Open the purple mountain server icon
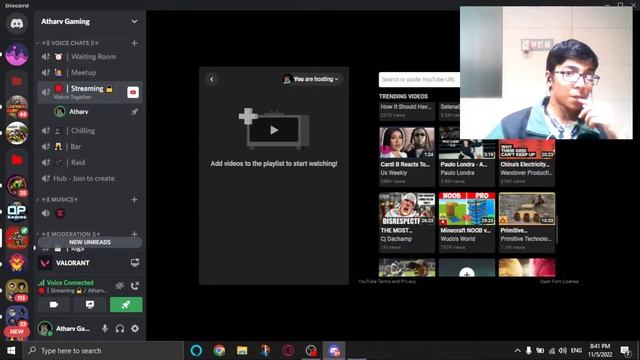The image size is (640, 360). coord(17,54)
